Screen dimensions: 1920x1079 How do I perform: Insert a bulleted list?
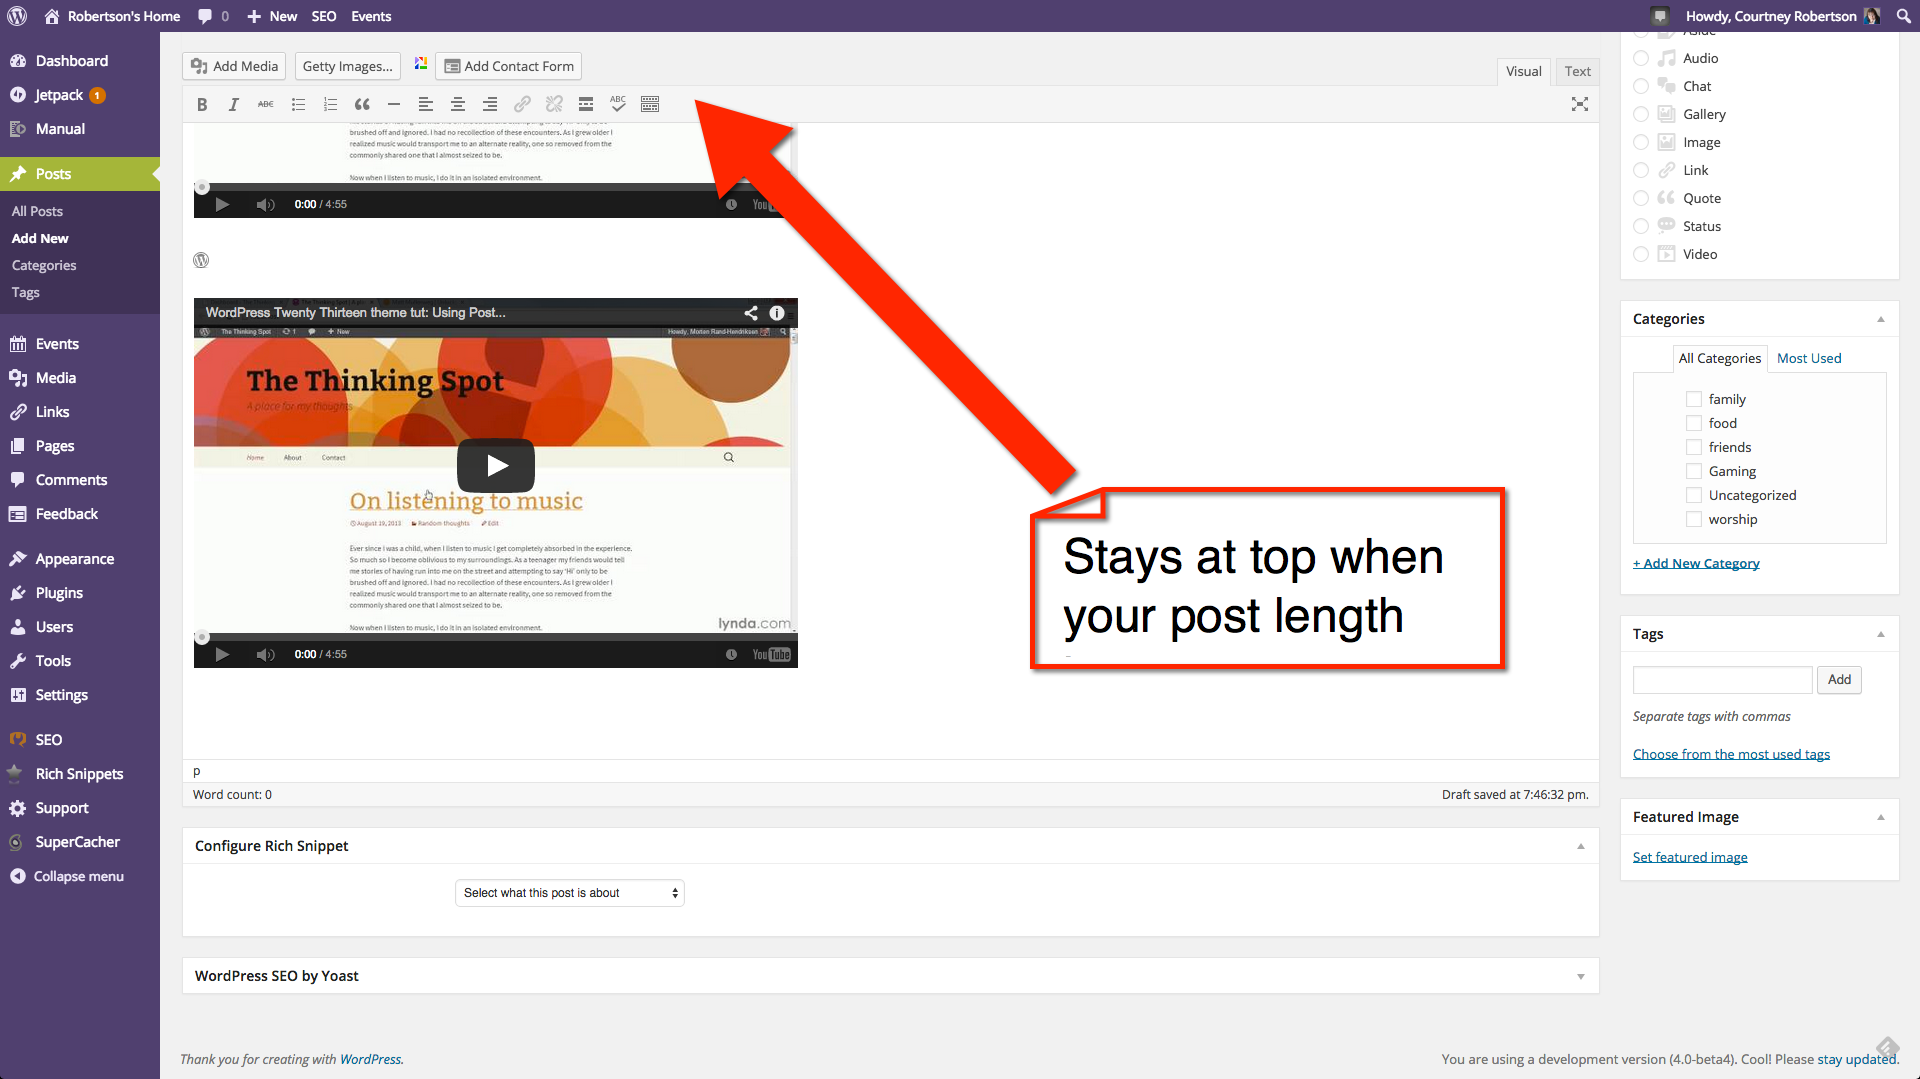[x=298, y=104]
